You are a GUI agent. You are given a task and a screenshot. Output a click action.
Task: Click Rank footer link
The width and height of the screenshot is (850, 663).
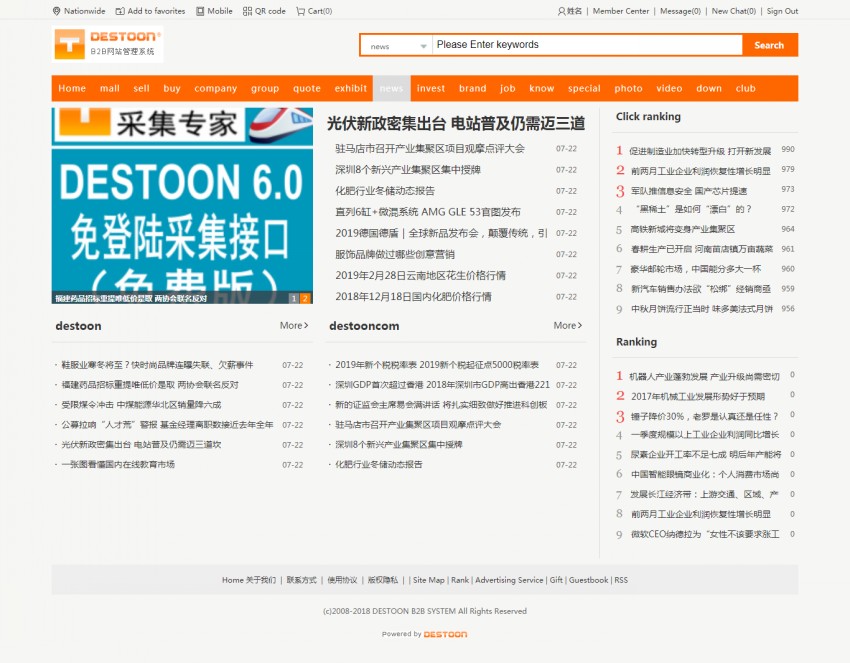pyautogui.click(x=460, y=580)
